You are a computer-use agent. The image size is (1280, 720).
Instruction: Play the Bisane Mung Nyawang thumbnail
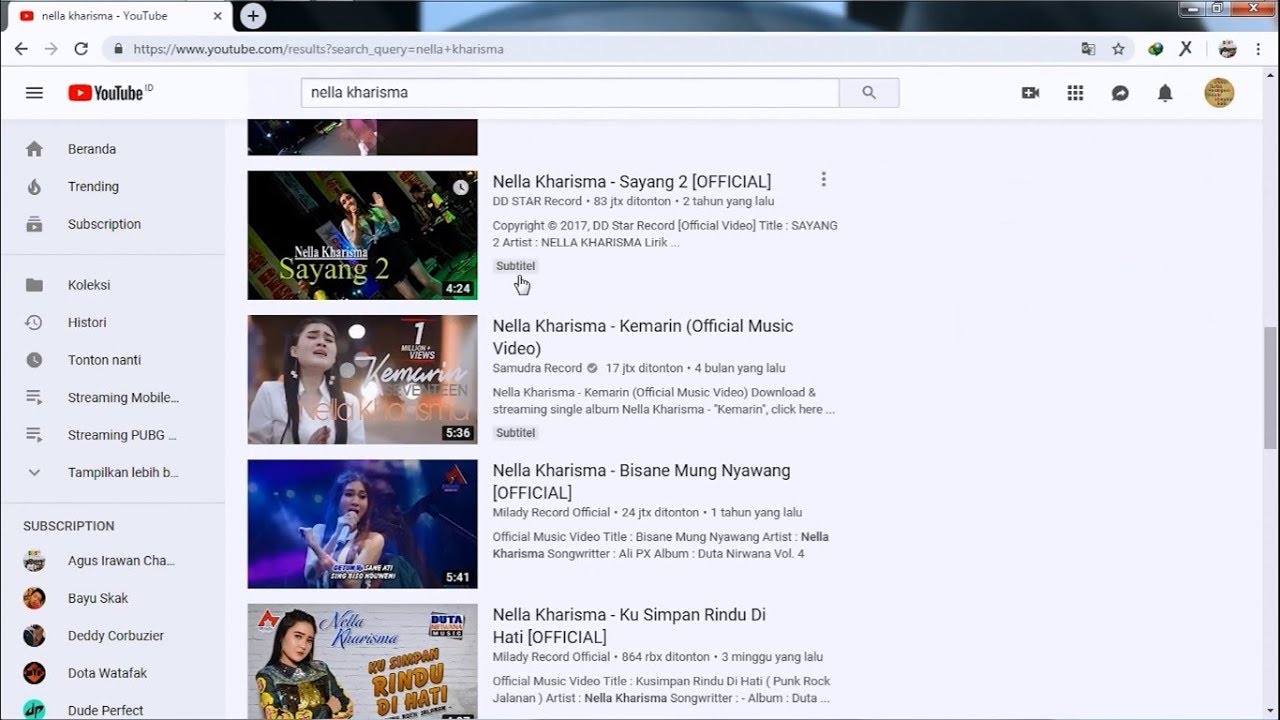pos(362,524)
